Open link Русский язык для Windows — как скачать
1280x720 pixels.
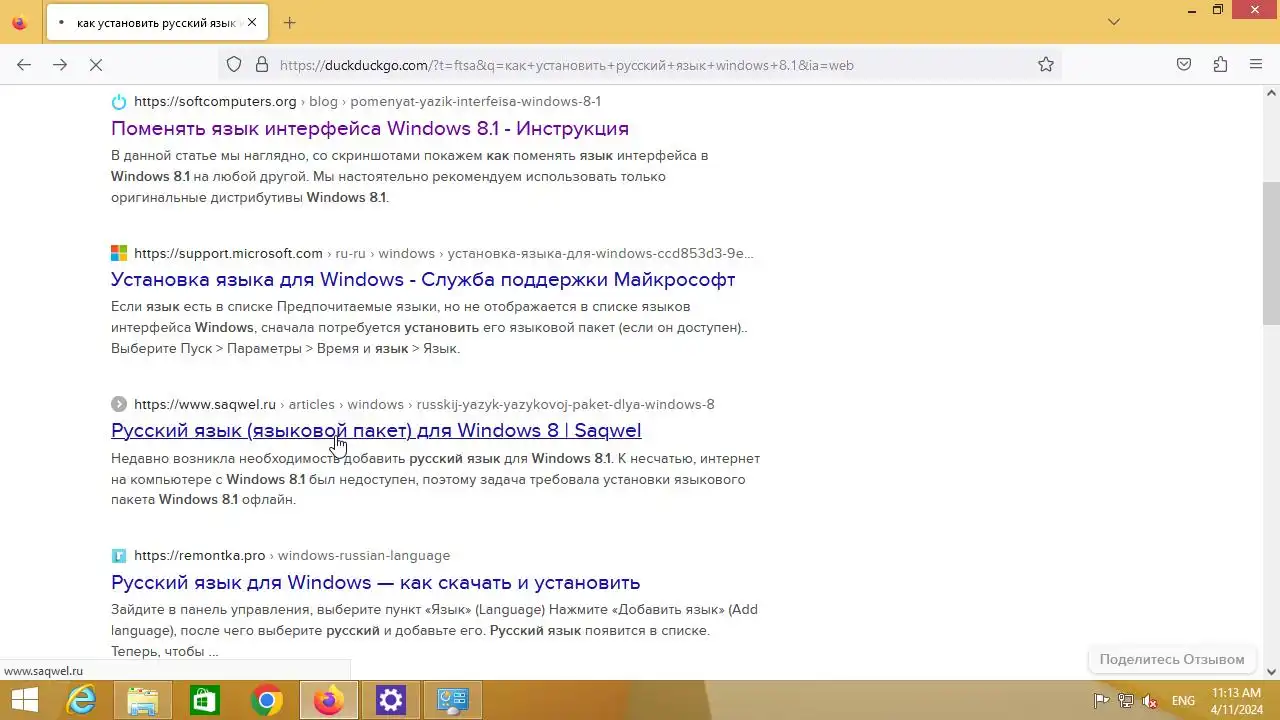(x=375, y=582)
